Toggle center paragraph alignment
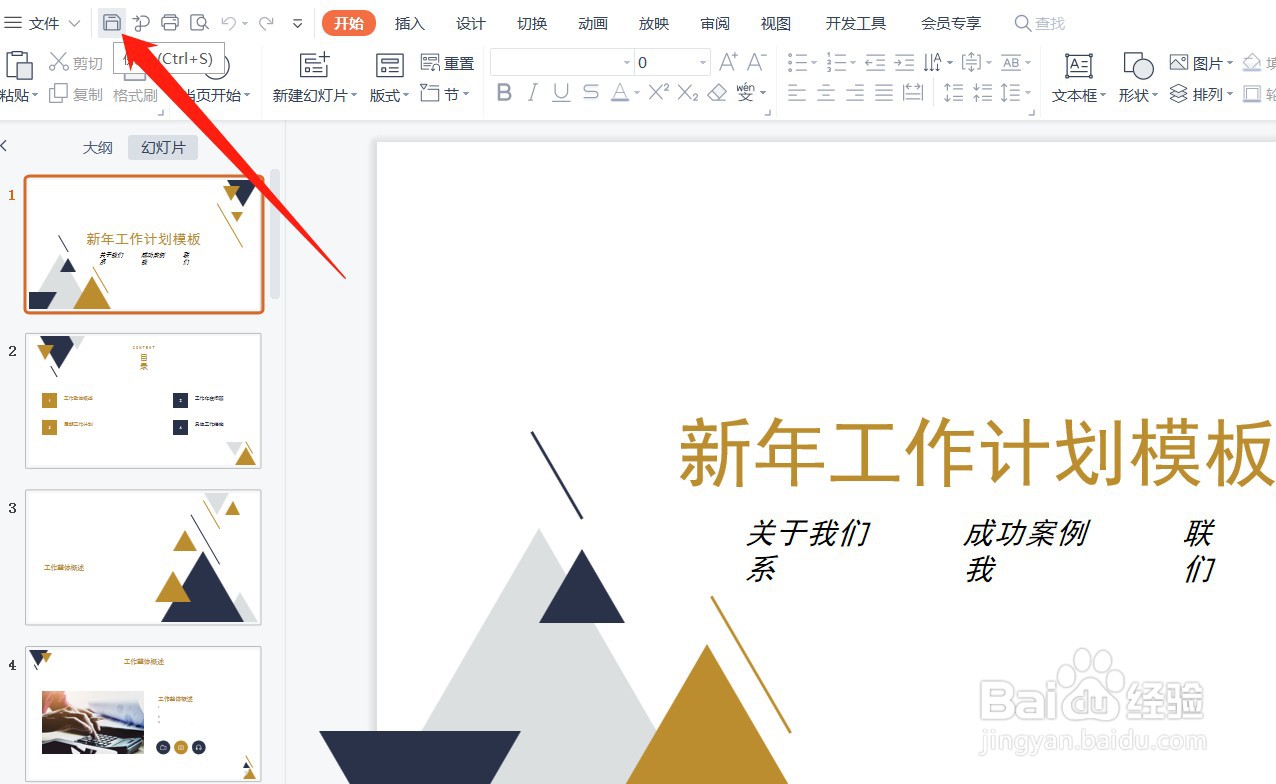The height and width of the screenshot is (784, 1276). pos(826,93)
